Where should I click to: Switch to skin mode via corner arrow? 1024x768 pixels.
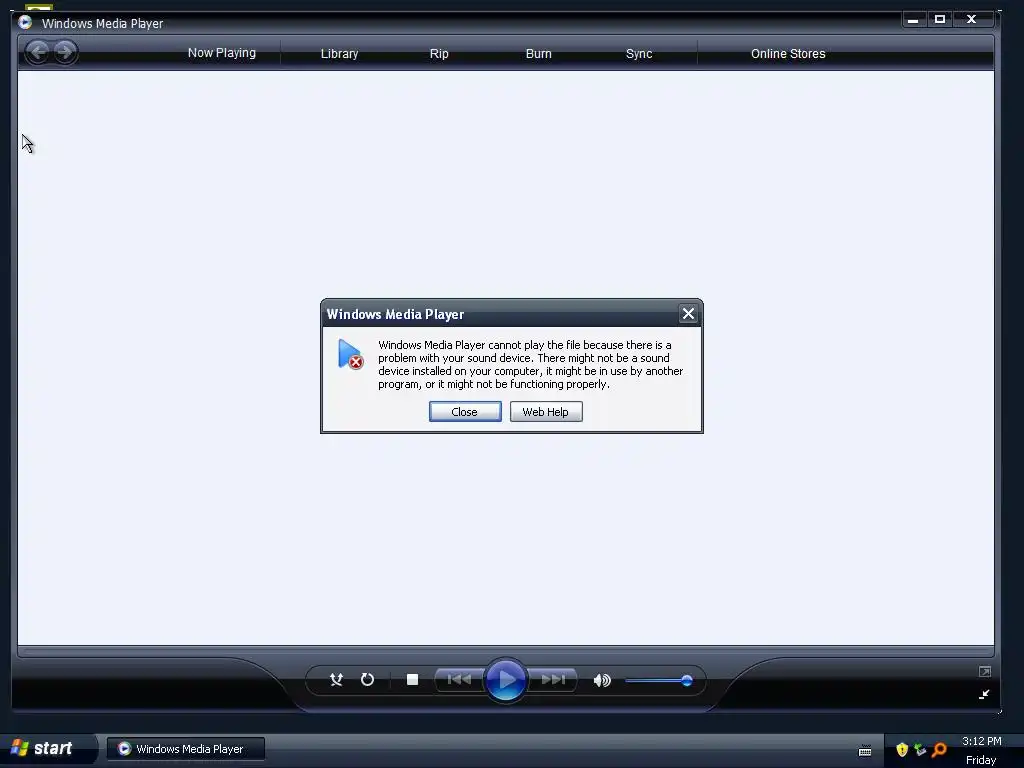(x=984, y=694)
